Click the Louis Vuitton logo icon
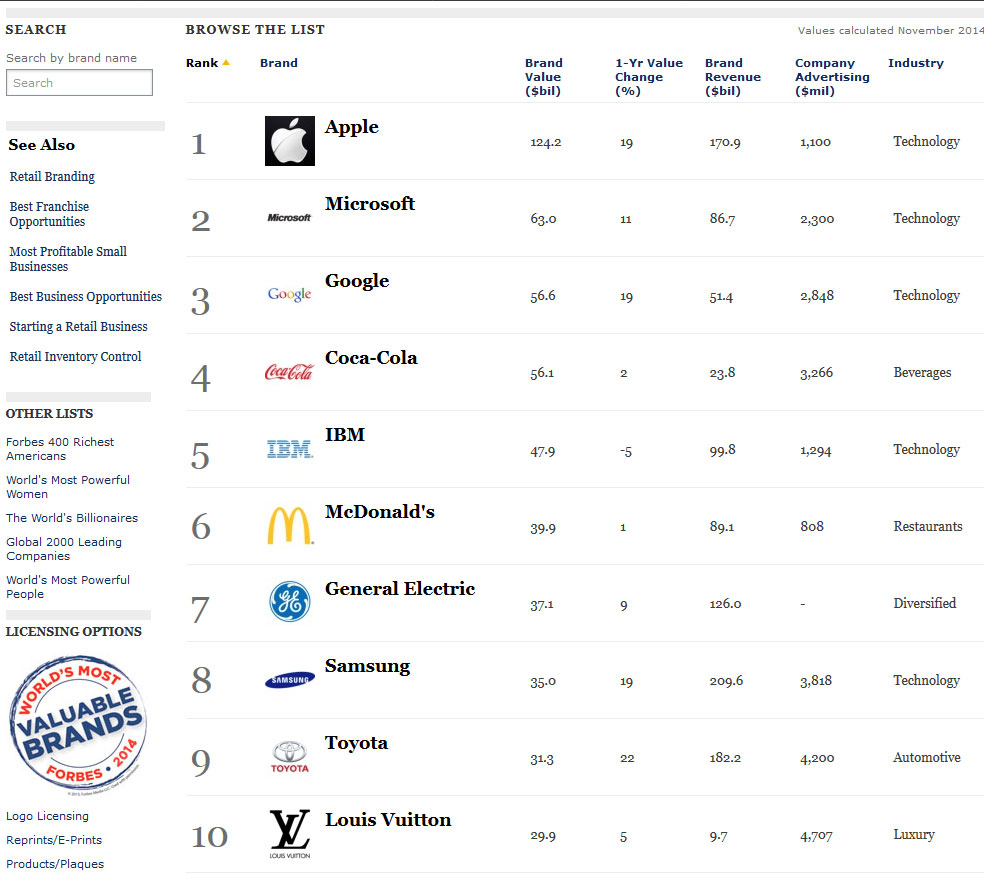The height and width of the screenshot is (879, 984). coord(289,833)
